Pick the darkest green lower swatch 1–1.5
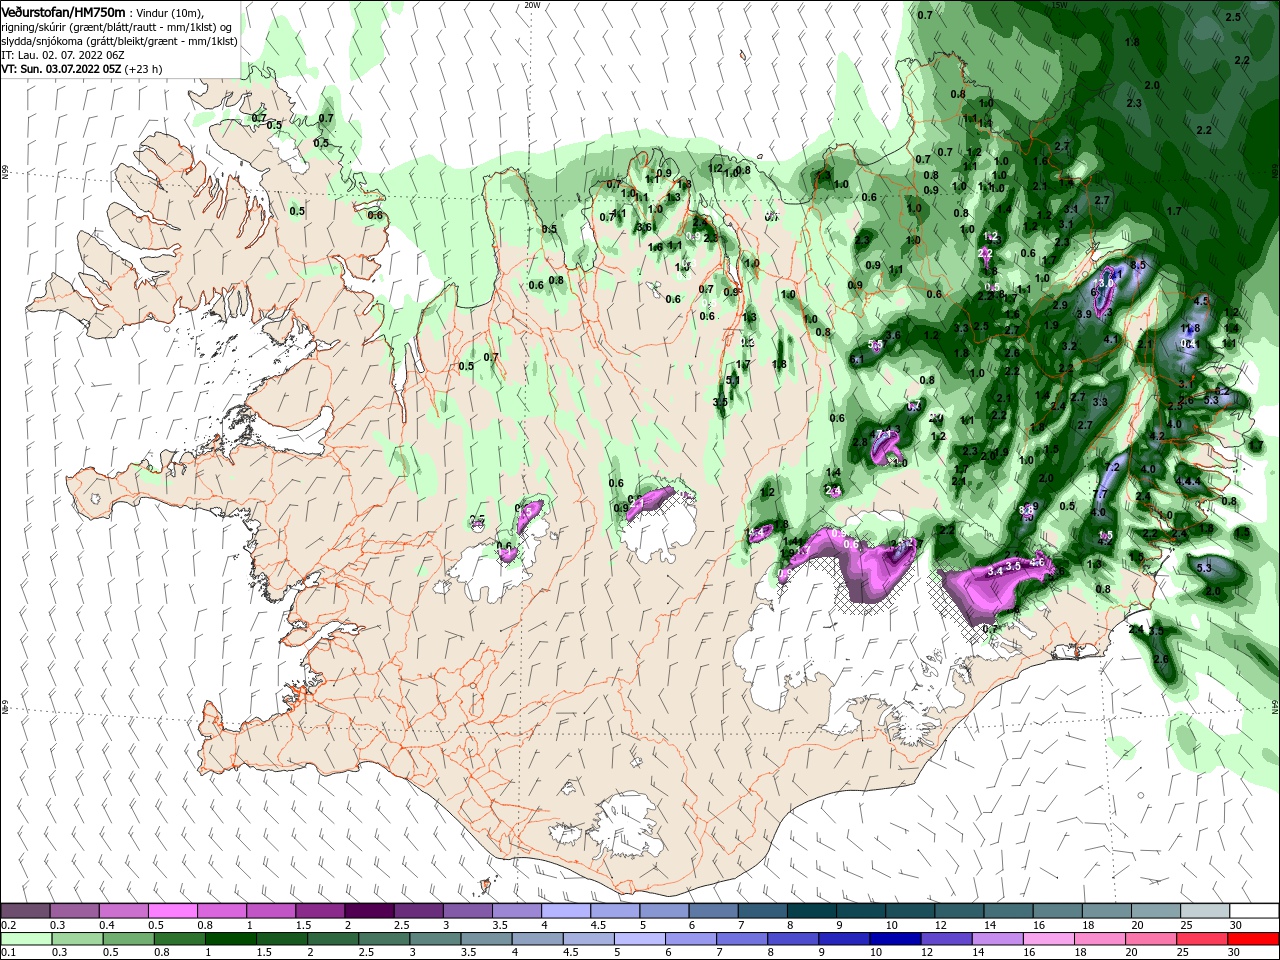The width and height of the screenshot is (1280, 960). click(x=230, y=939)
